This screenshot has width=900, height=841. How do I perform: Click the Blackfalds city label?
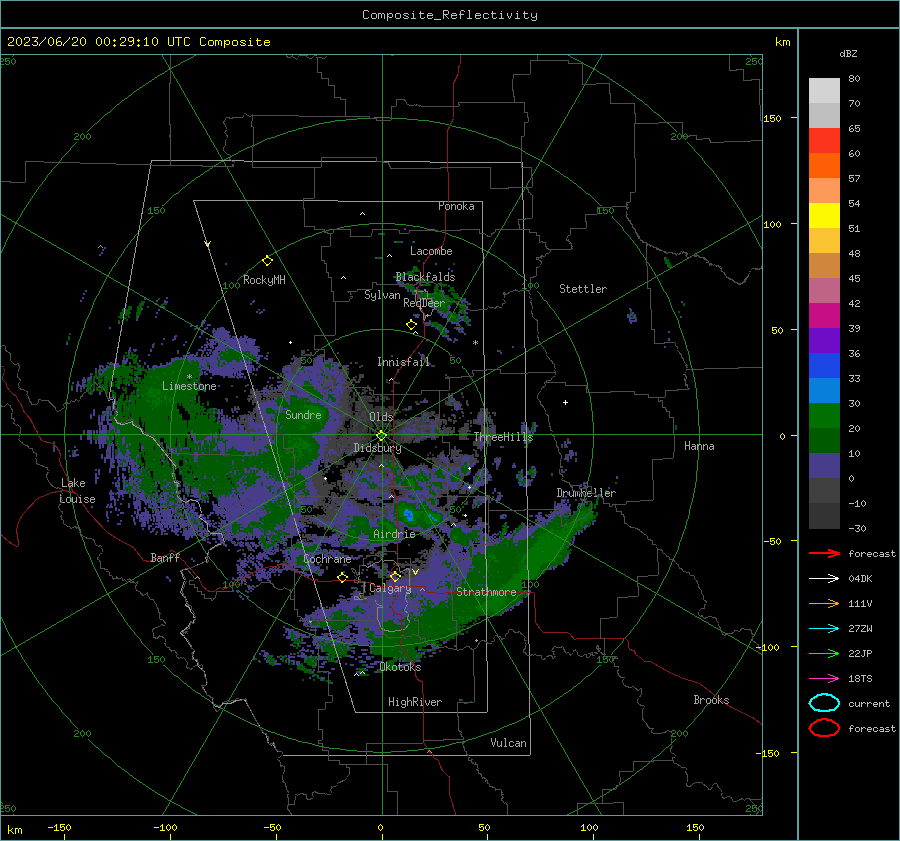click(425, 277)
